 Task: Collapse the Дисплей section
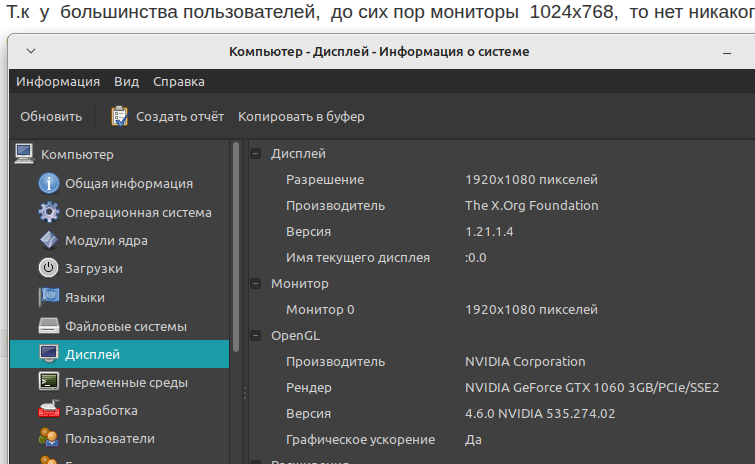coord(256,154)
